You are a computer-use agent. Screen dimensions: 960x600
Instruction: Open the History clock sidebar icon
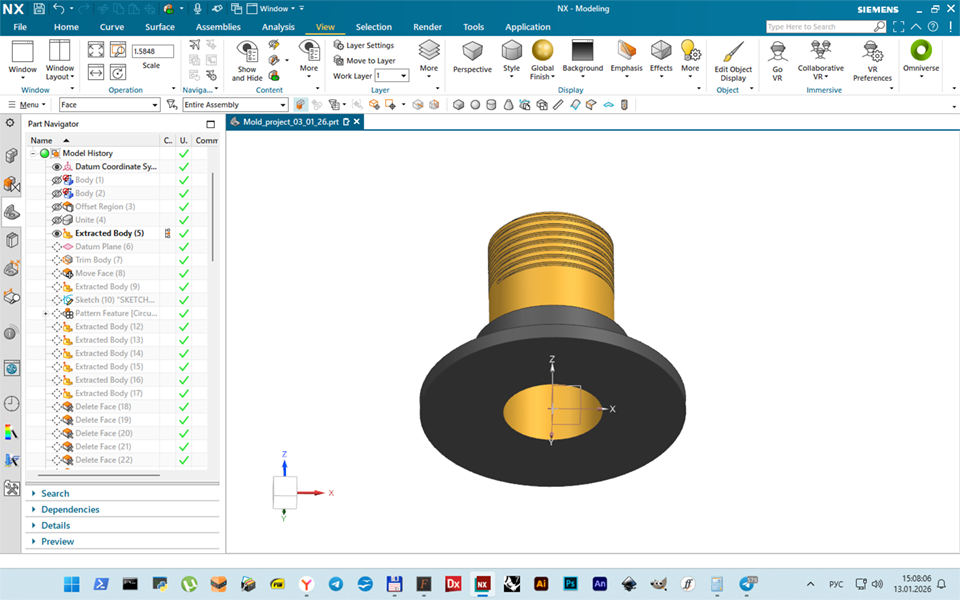[11, 404]
